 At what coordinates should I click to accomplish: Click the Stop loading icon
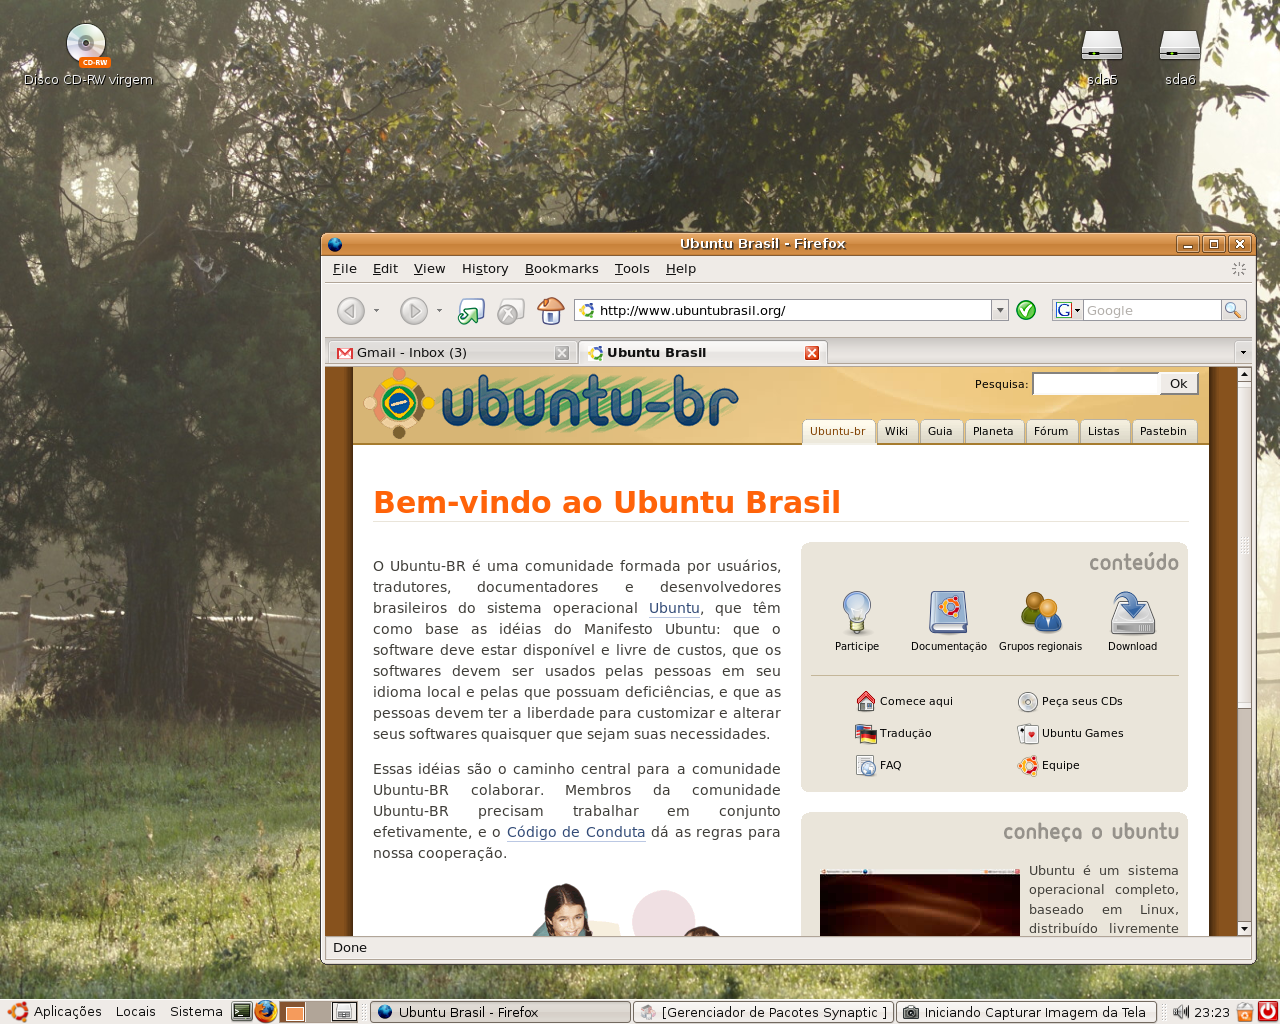pyautogui.click(x=511, y=312)
